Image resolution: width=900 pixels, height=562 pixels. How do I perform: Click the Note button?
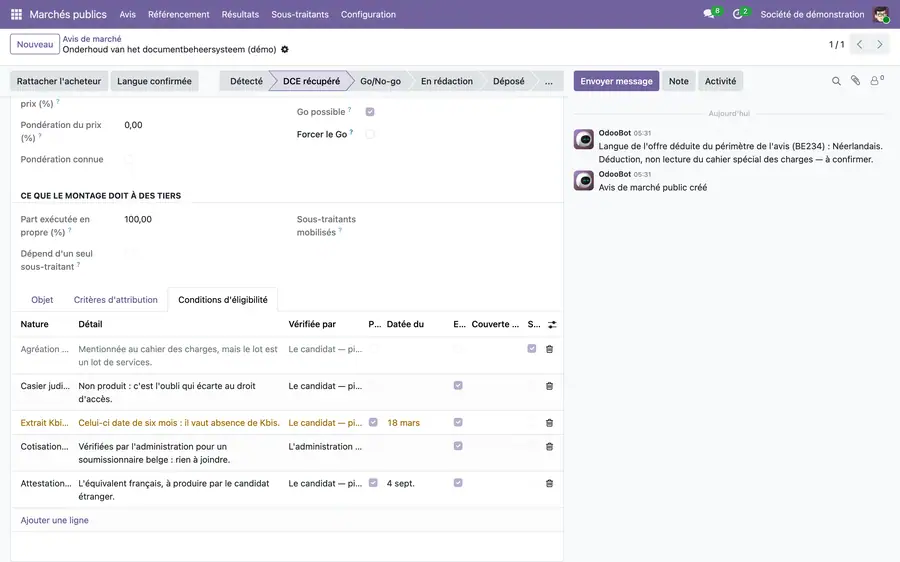(678, 81)
